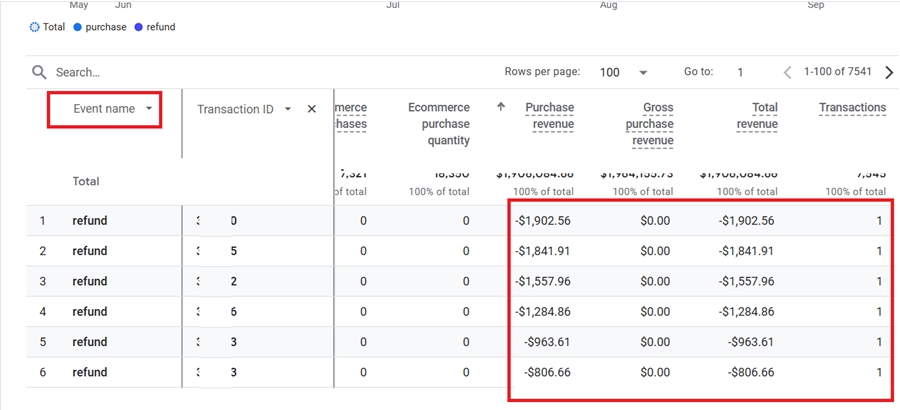Select the refund event in row 1
This screenshot has width=900, height=410.
(x=90, y=221)
